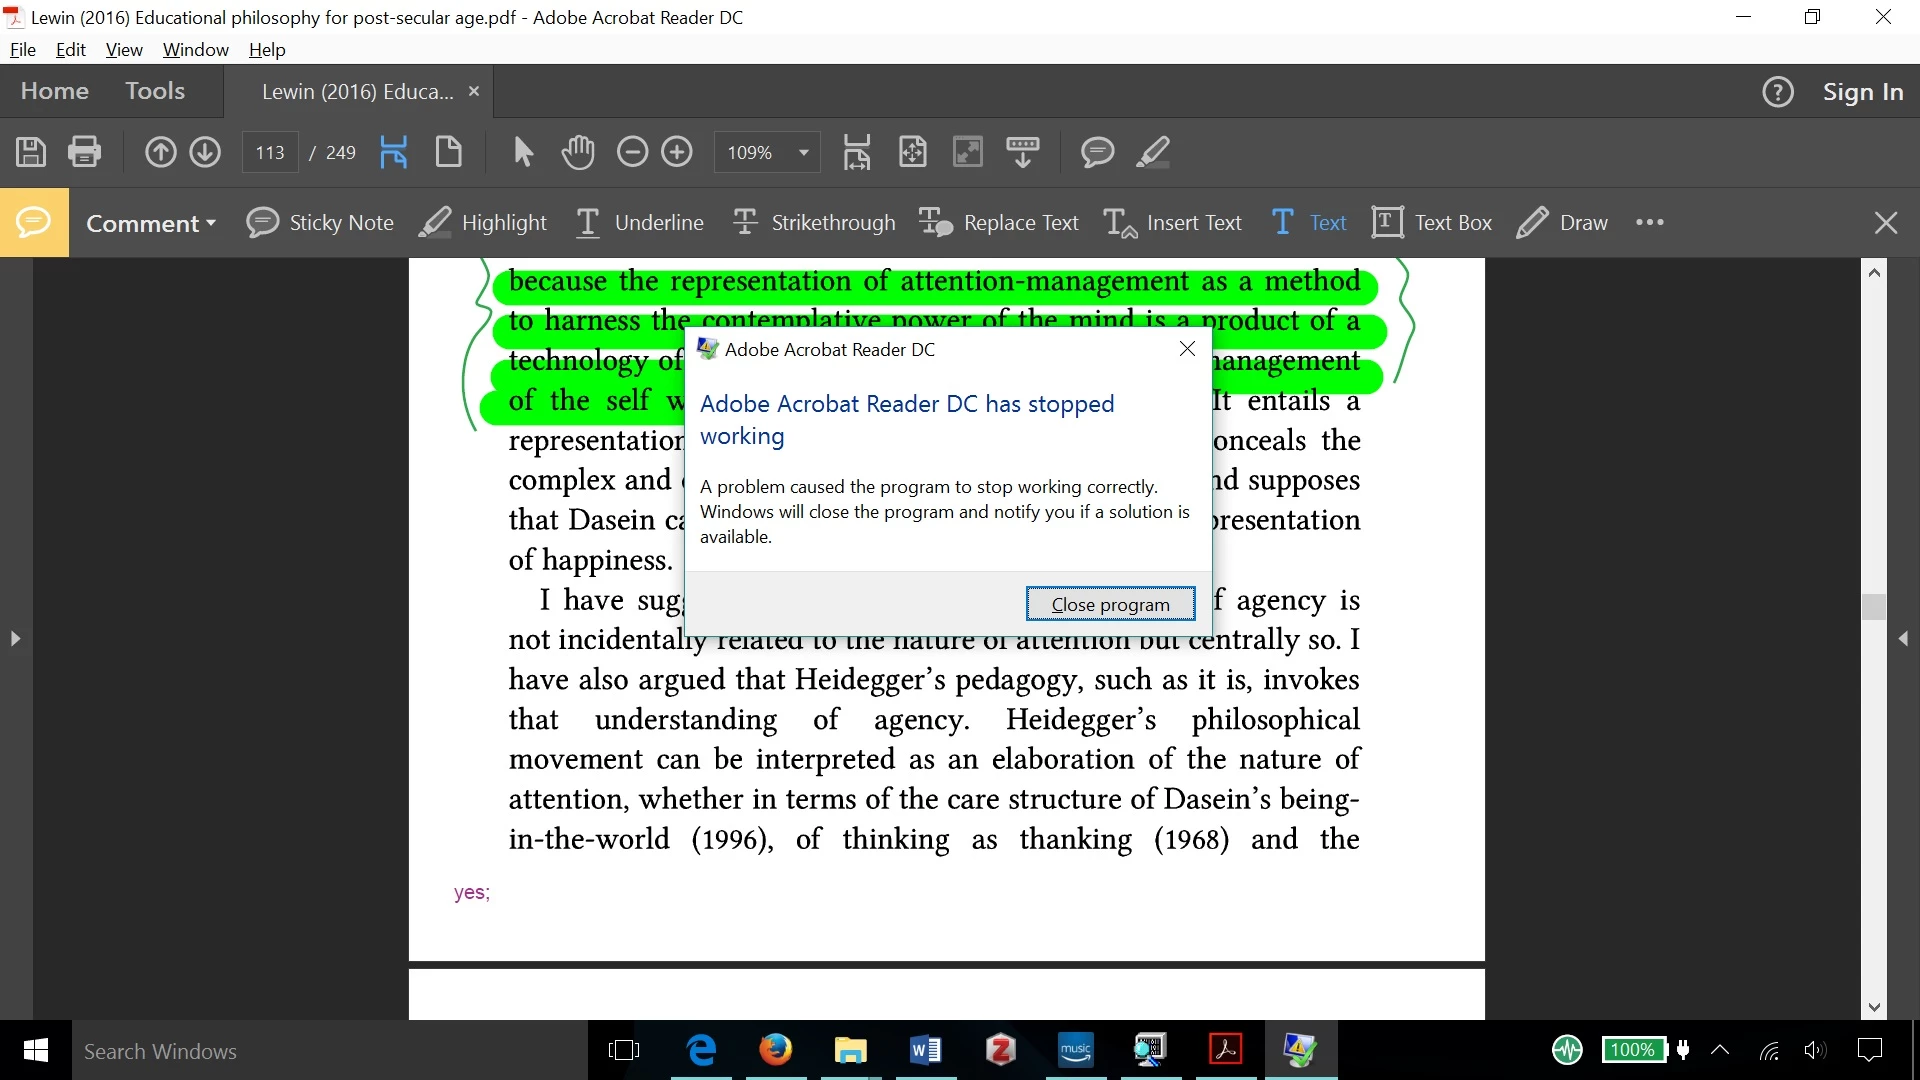Select the Hand pan tool
Screen dimensions: 1920x1080
pos(577,152)
